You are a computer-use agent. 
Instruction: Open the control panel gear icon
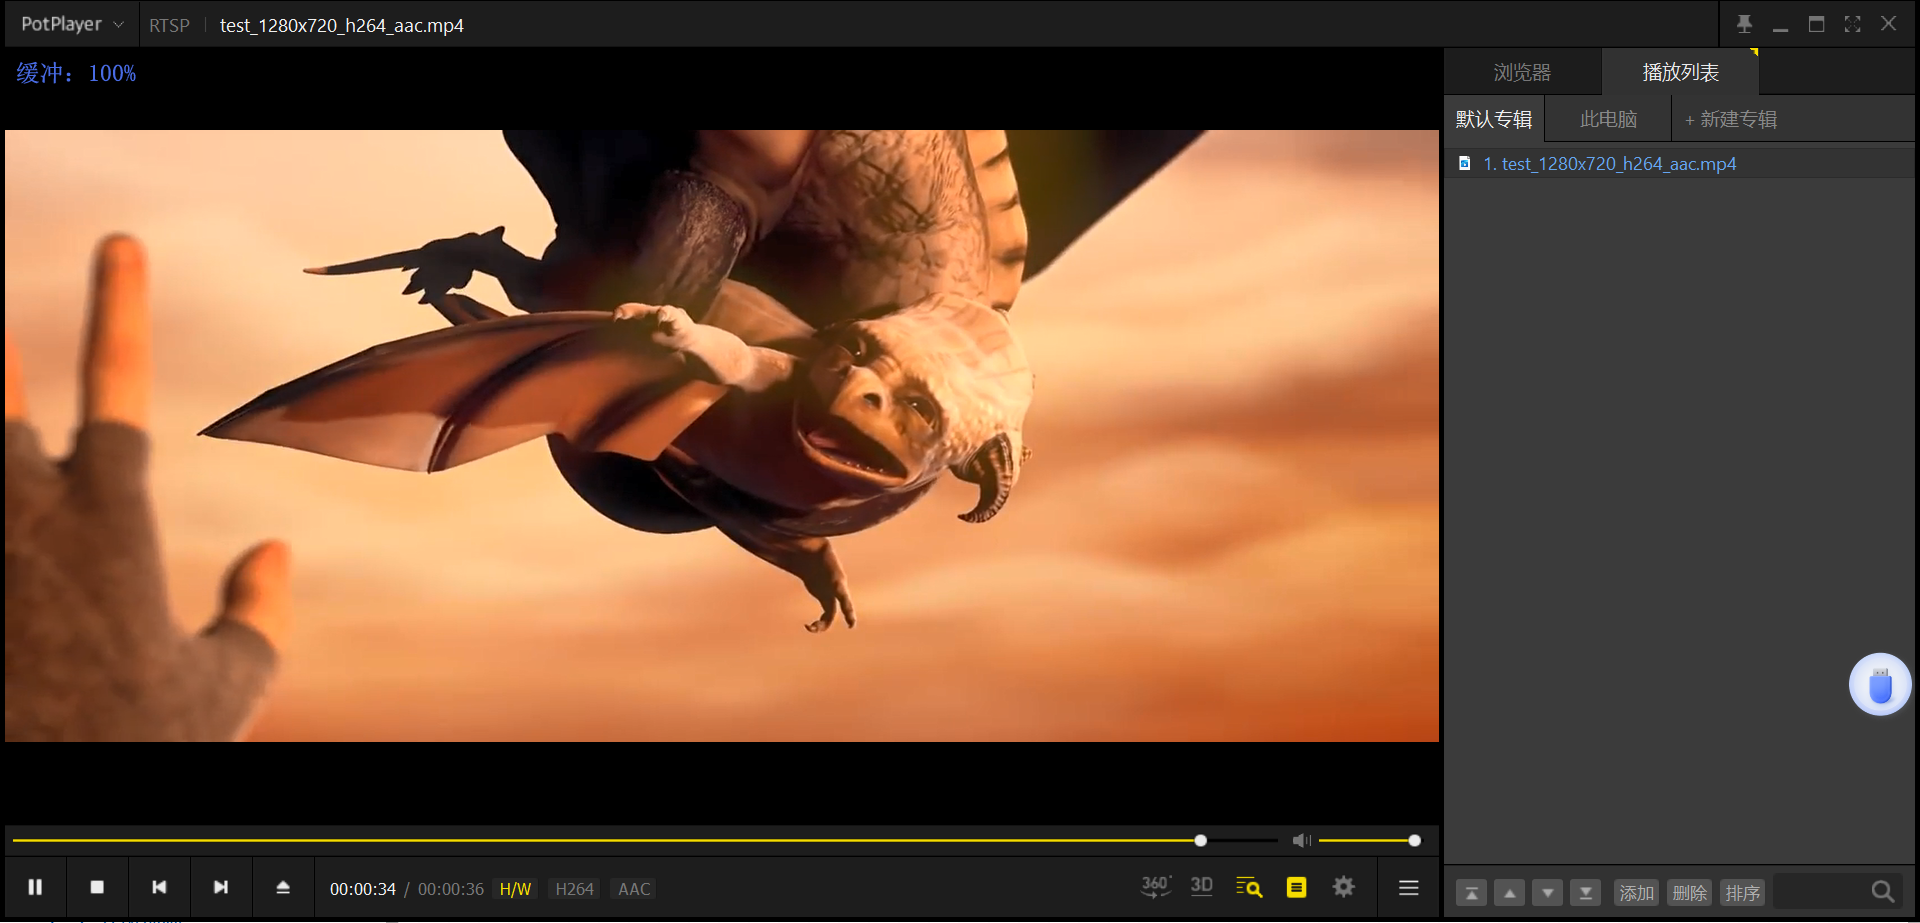[x=1343, y=887]
